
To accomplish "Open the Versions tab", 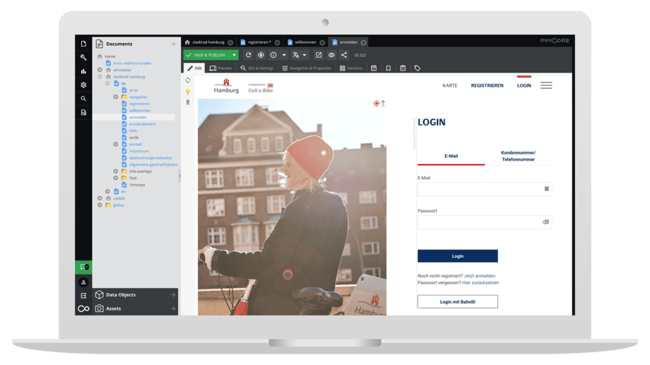I will coord(351,68).
